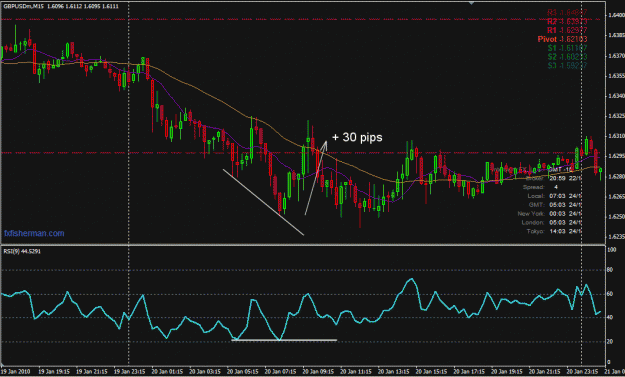Screen dimensions: 625x377
Task: Click the 20 Jan 21:15 time label
Action: [545, 371]
